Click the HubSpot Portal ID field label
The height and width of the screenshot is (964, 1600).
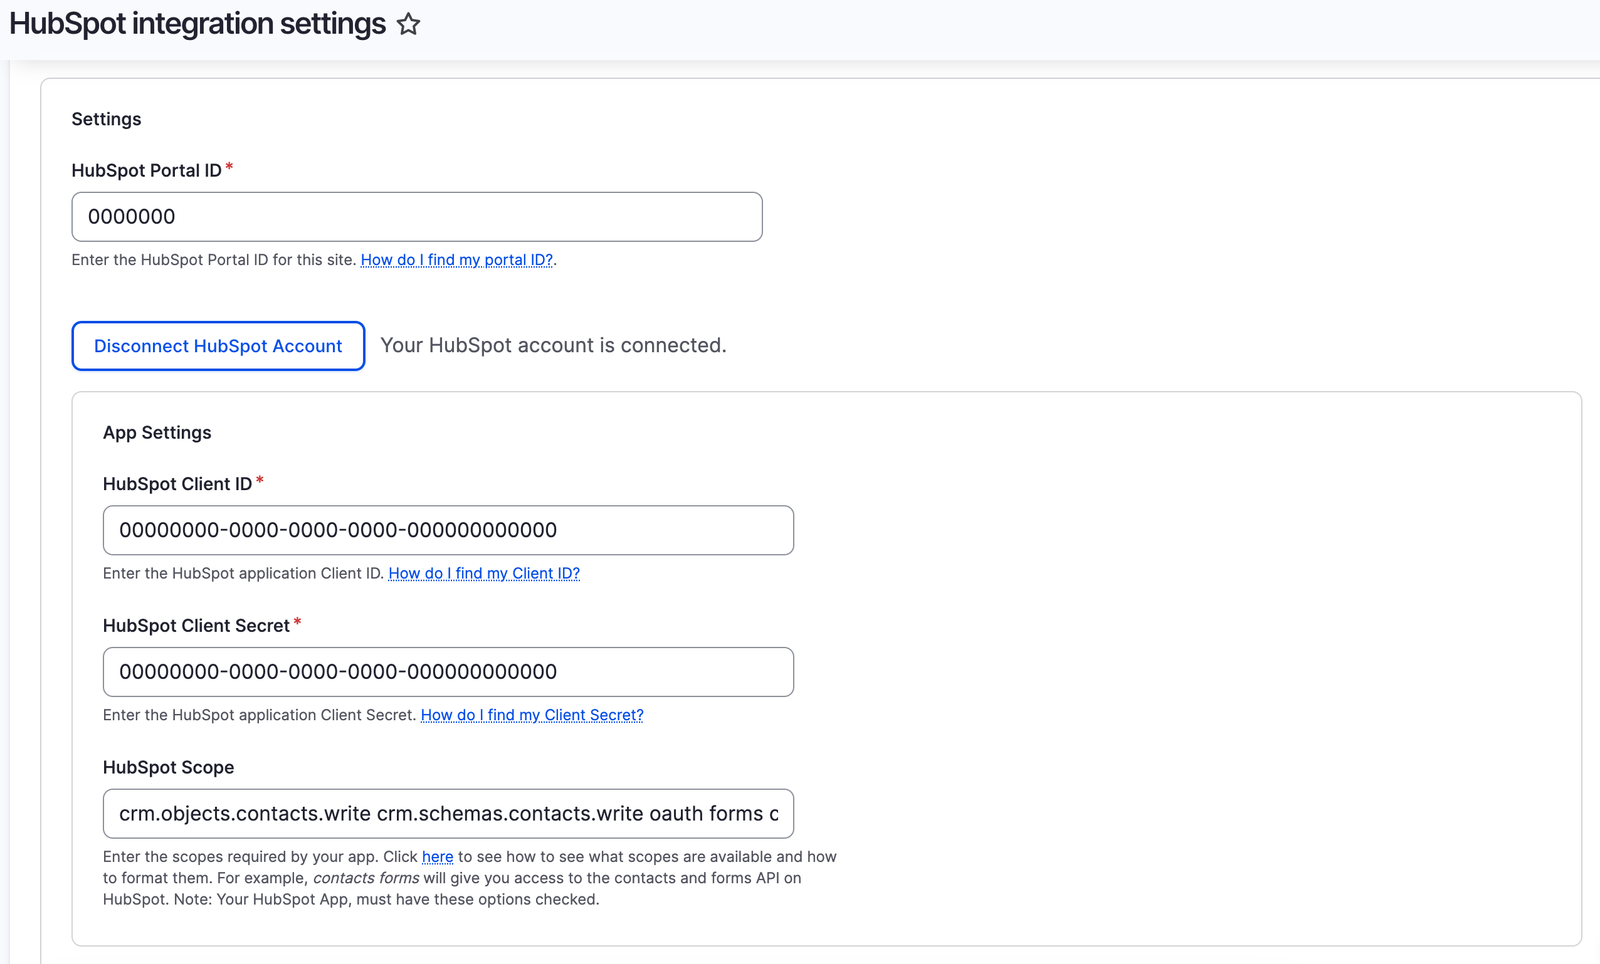point(146,170)
